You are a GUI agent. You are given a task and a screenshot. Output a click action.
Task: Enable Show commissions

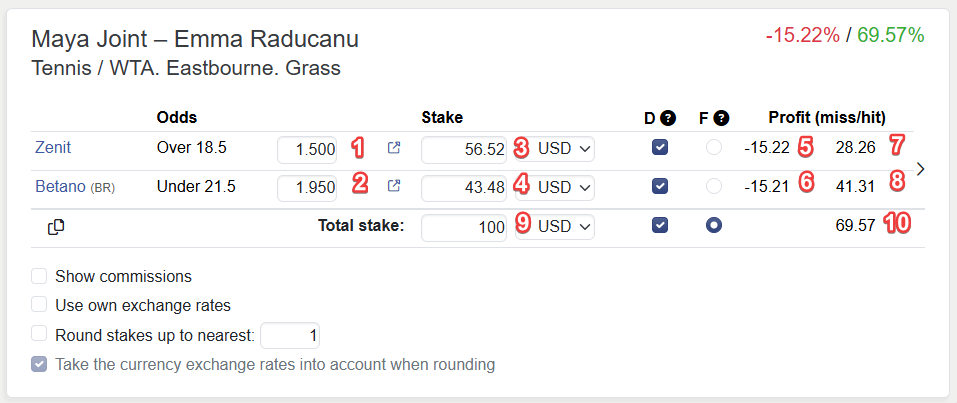pos(39,276)
